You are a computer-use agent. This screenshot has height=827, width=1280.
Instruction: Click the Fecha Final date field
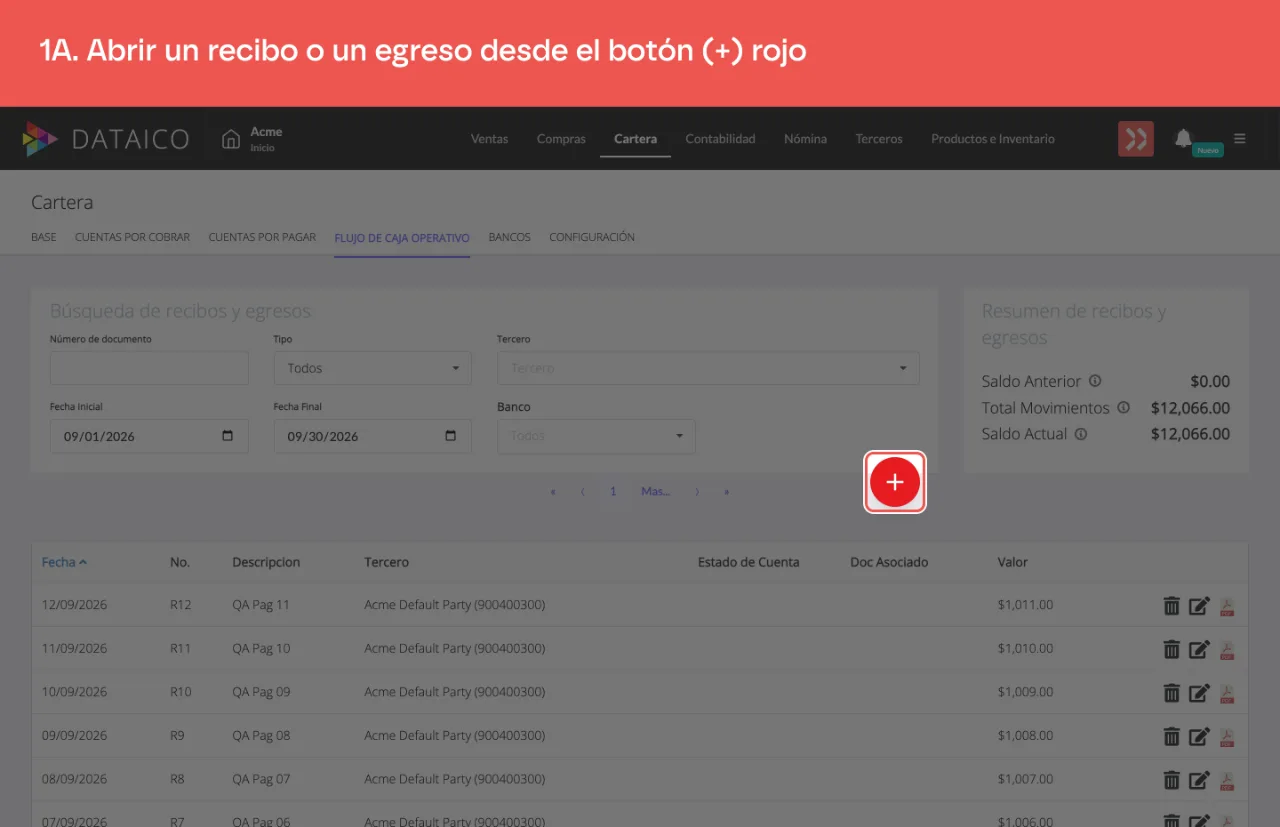click(372, 436)
